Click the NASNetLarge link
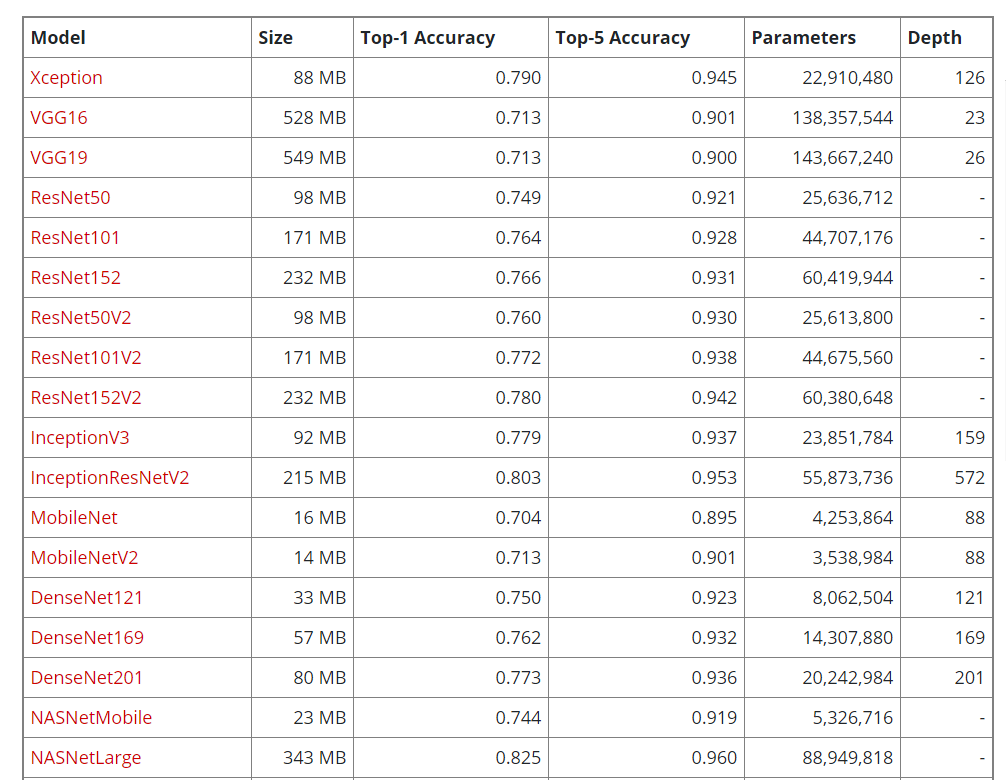Screen dimensions: 1006x780 click(86, 758)
